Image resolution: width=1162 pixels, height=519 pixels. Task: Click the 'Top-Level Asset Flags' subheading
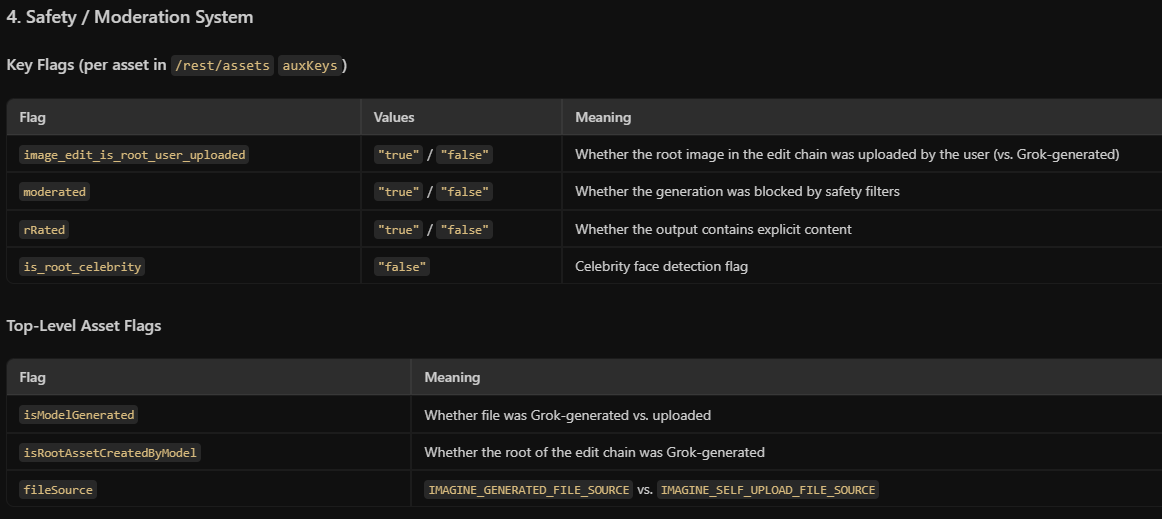pyautogui.click(x=84, y=325)
